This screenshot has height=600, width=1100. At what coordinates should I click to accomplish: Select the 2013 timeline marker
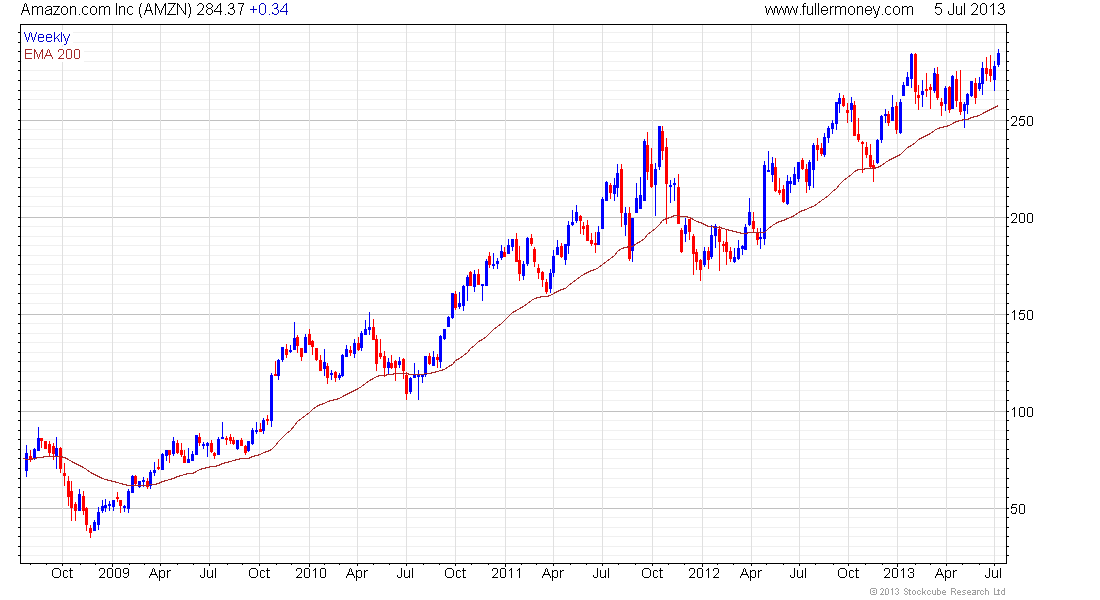point(899,573)
